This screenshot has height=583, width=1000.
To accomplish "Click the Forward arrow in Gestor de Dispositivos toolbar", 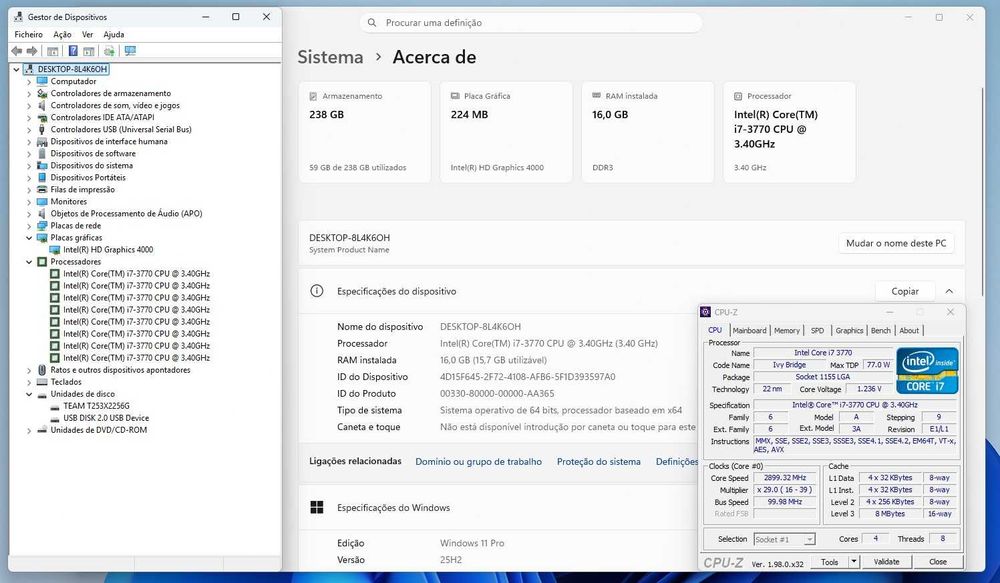I will pos(31,51).
